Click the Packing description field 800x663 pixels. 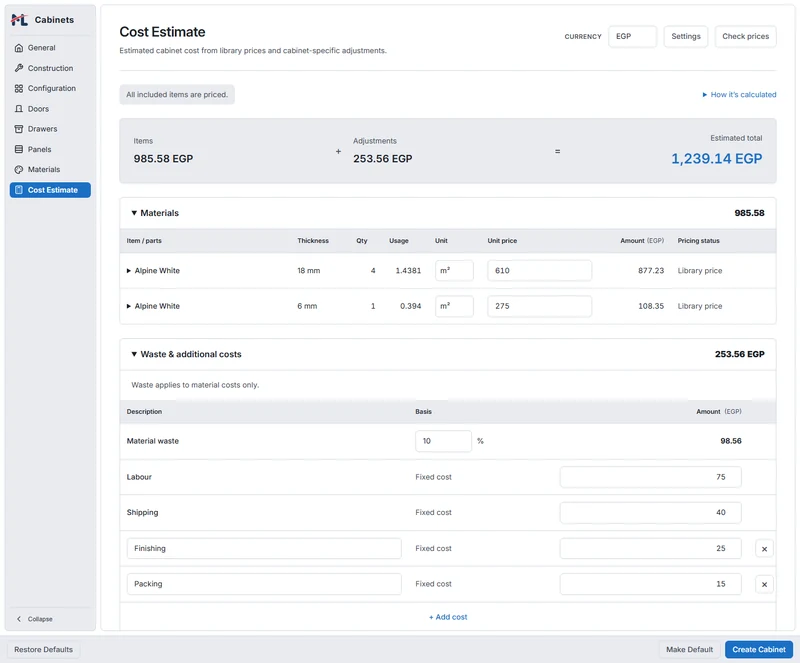pyautogui.click(x=264, y=584)
